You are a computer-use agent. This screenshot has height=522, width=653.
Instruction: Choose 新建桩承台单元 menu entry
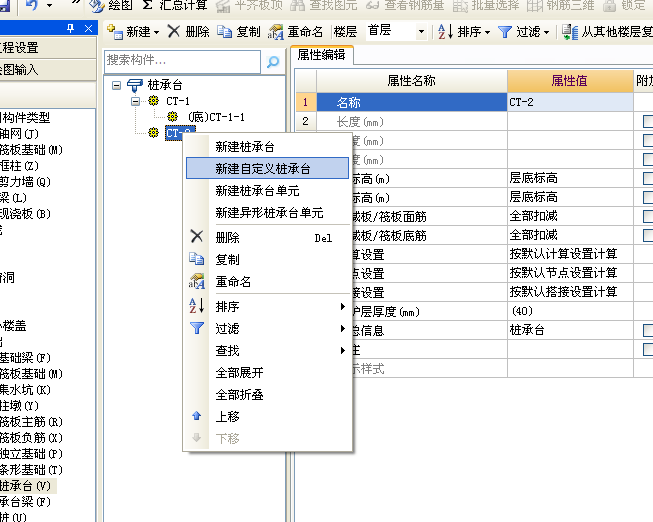pyautogui.click(x=267, y=190)
